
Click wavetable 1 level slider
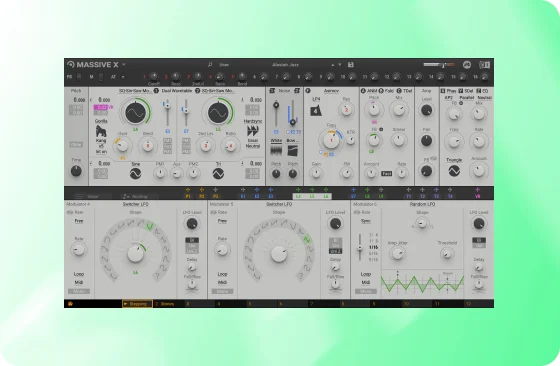[167, 112]
